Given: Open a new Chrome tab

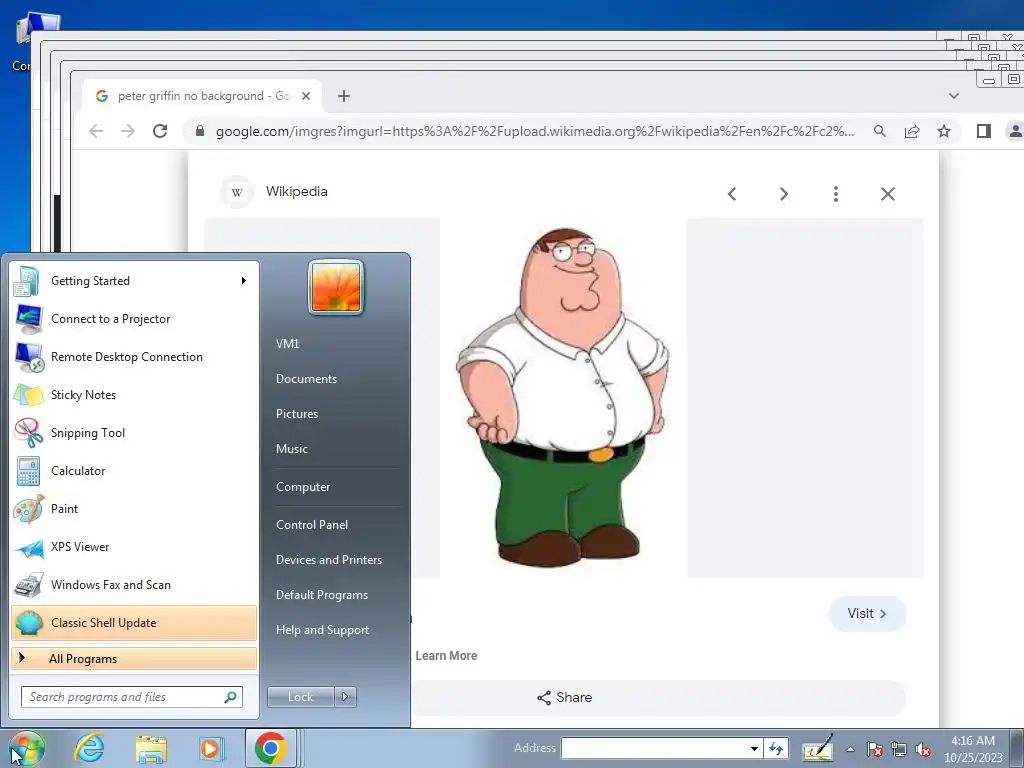Looking at the screenshot, I should pyautogui.click(x=344, y=96).
